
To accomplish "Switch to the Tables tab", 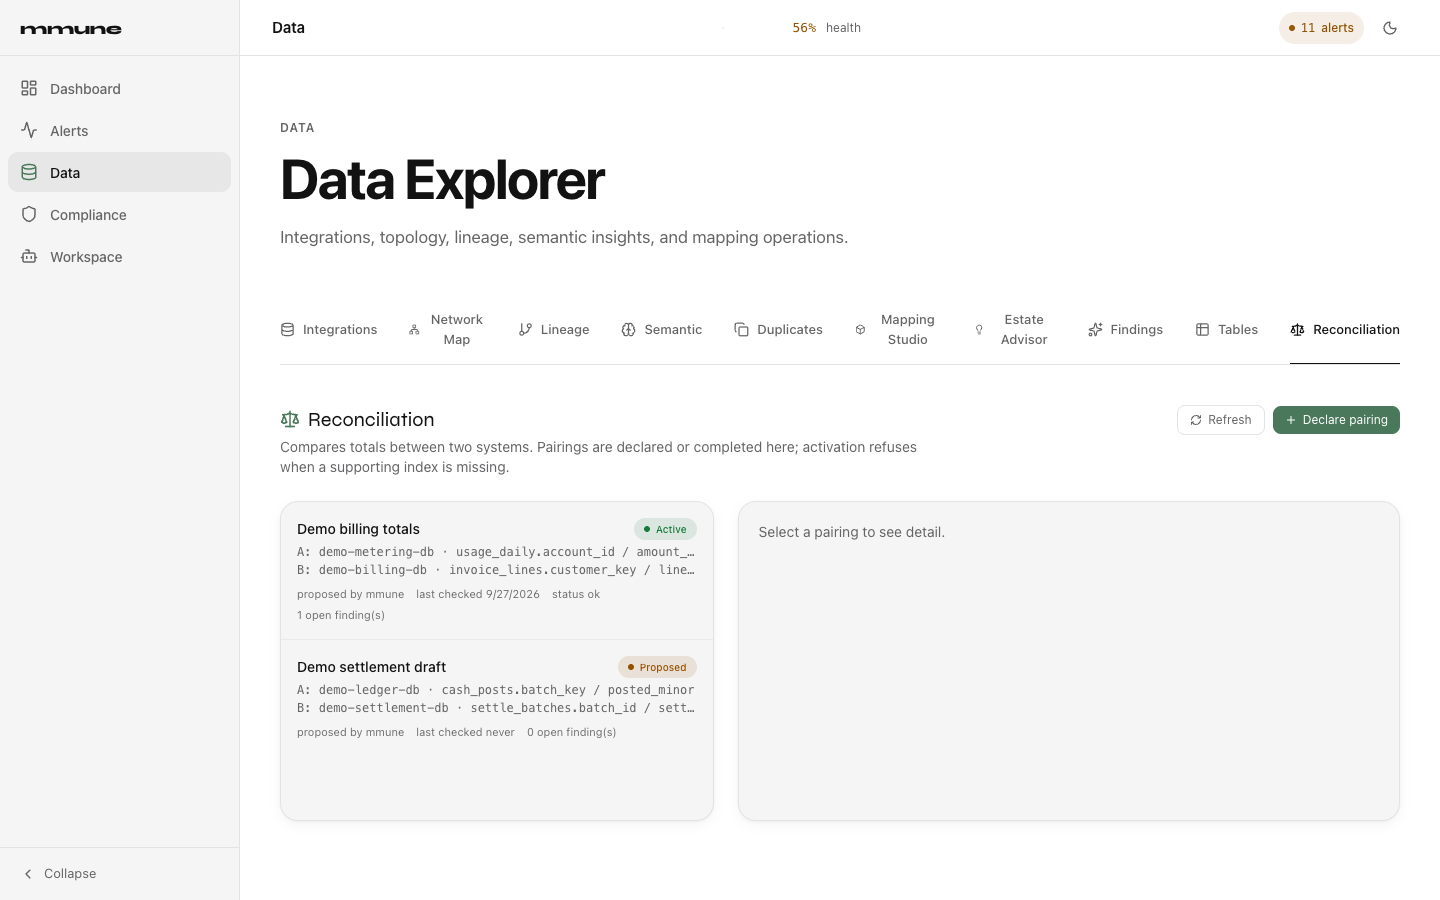I will click(x=1227, y=330).
